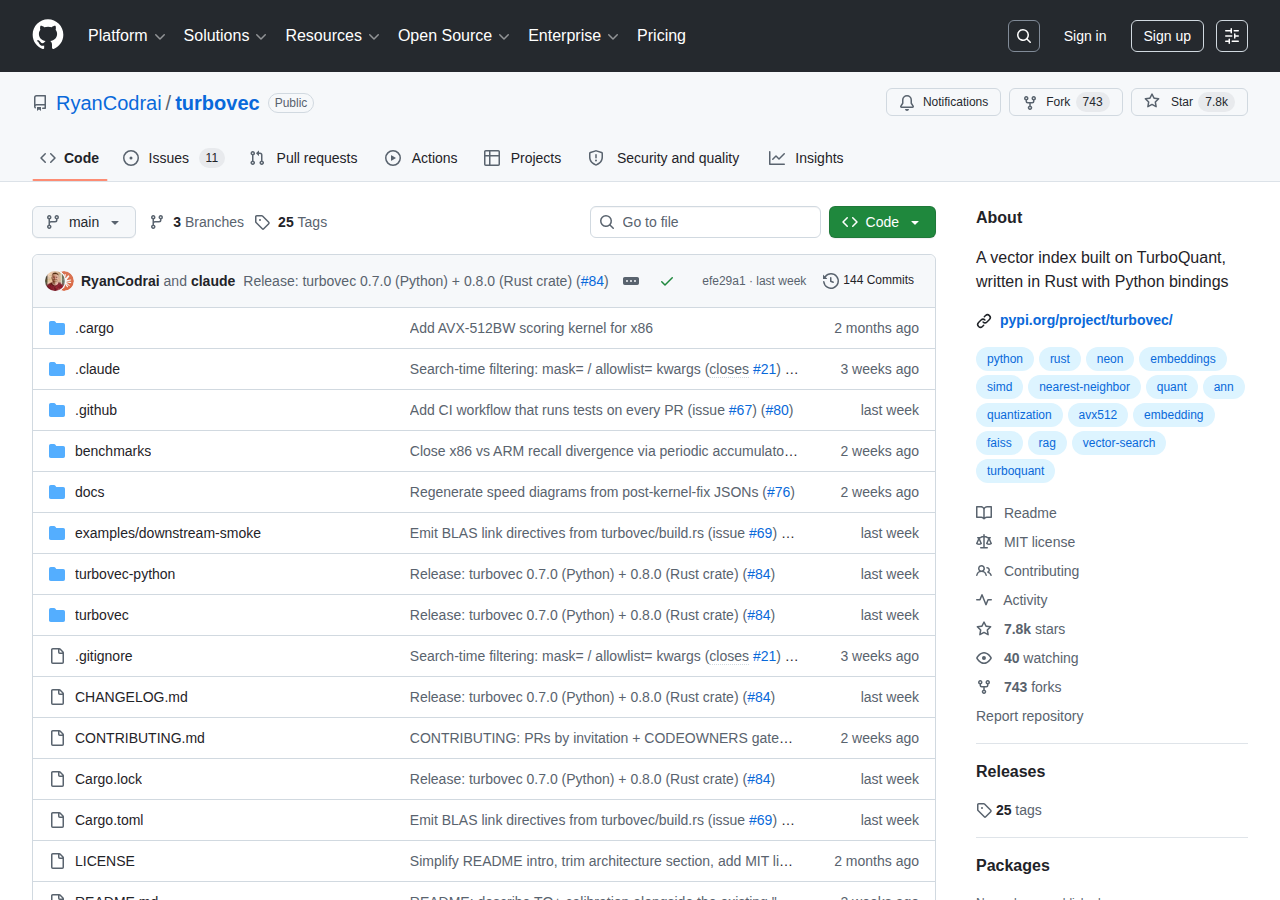Viewport: 1280px width, 900px height.
Task: Click the Sign in link
Action: pyautogui.click(x=1085, y=36)
